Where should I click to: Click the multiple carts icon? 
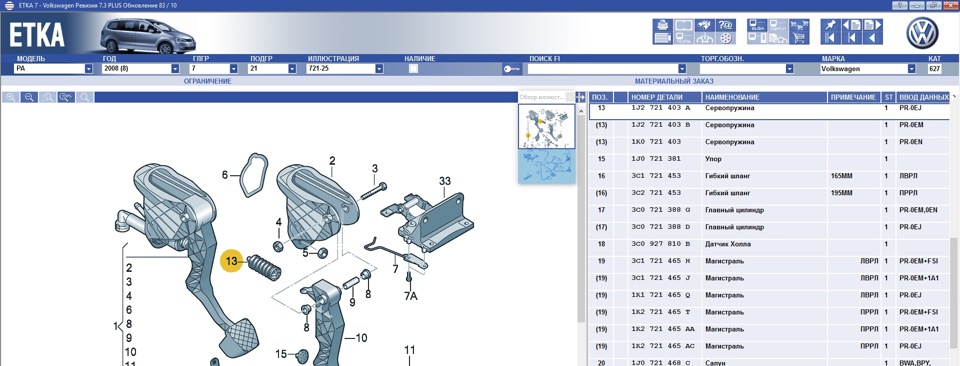tap(798, 25)
